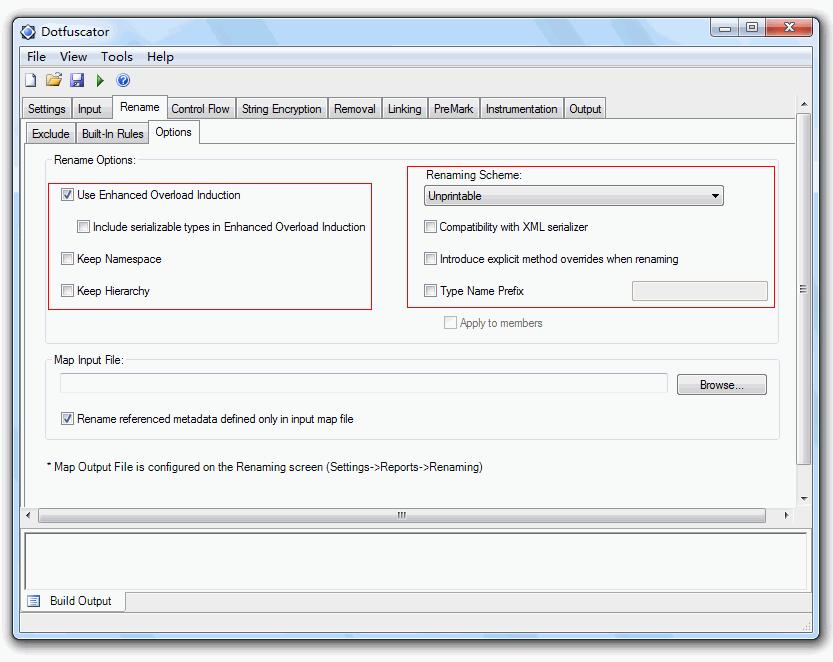Viewport: 833px width, 662px height.
Task: Expand the Renaming Scheme dropdown
Action: tap(574, 196)
